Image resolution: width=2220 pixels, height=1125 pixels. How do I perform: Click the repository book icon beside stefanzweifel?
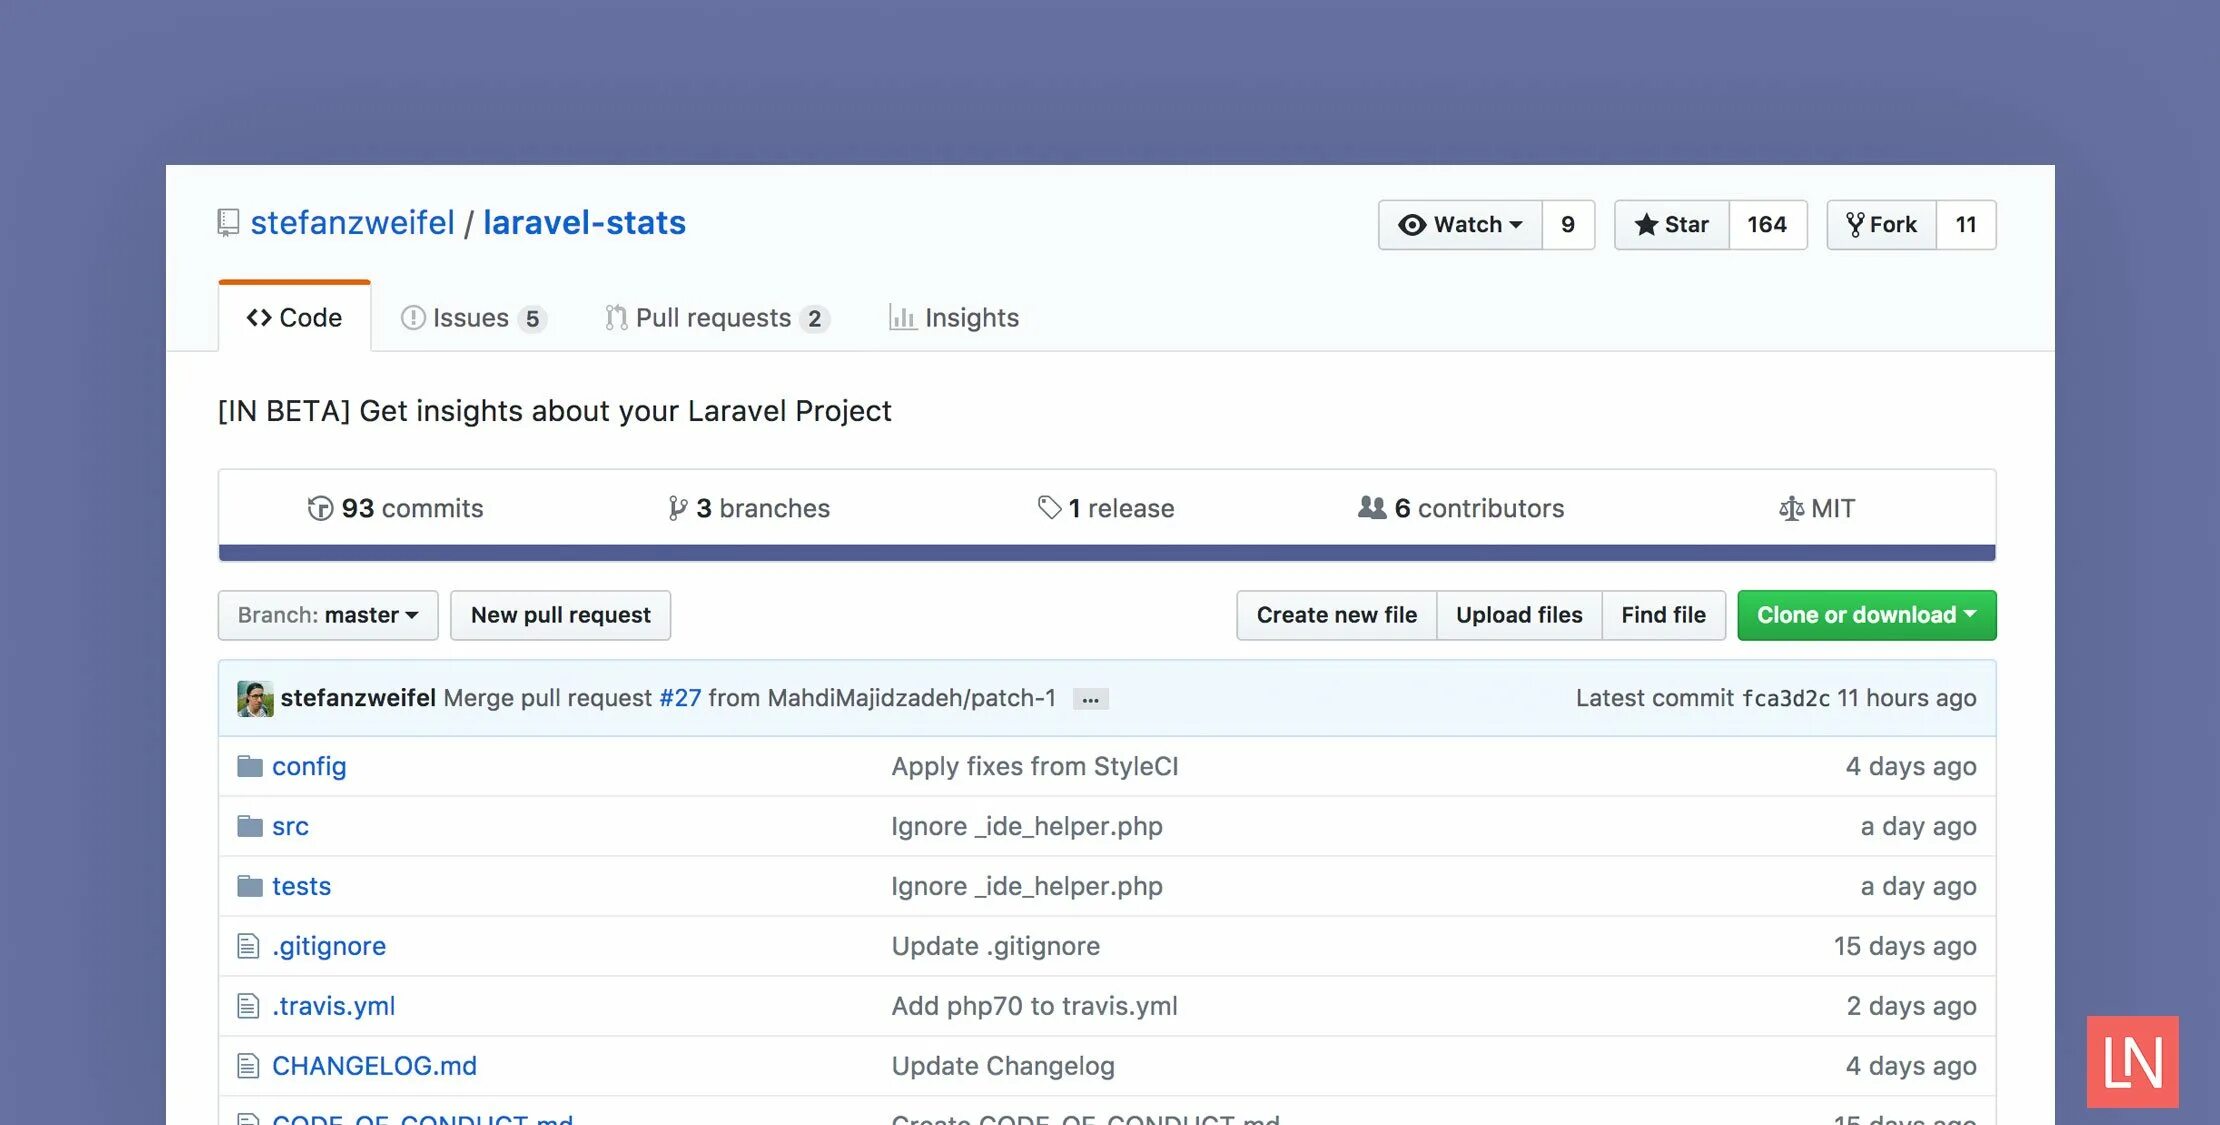tap(228, 222)
